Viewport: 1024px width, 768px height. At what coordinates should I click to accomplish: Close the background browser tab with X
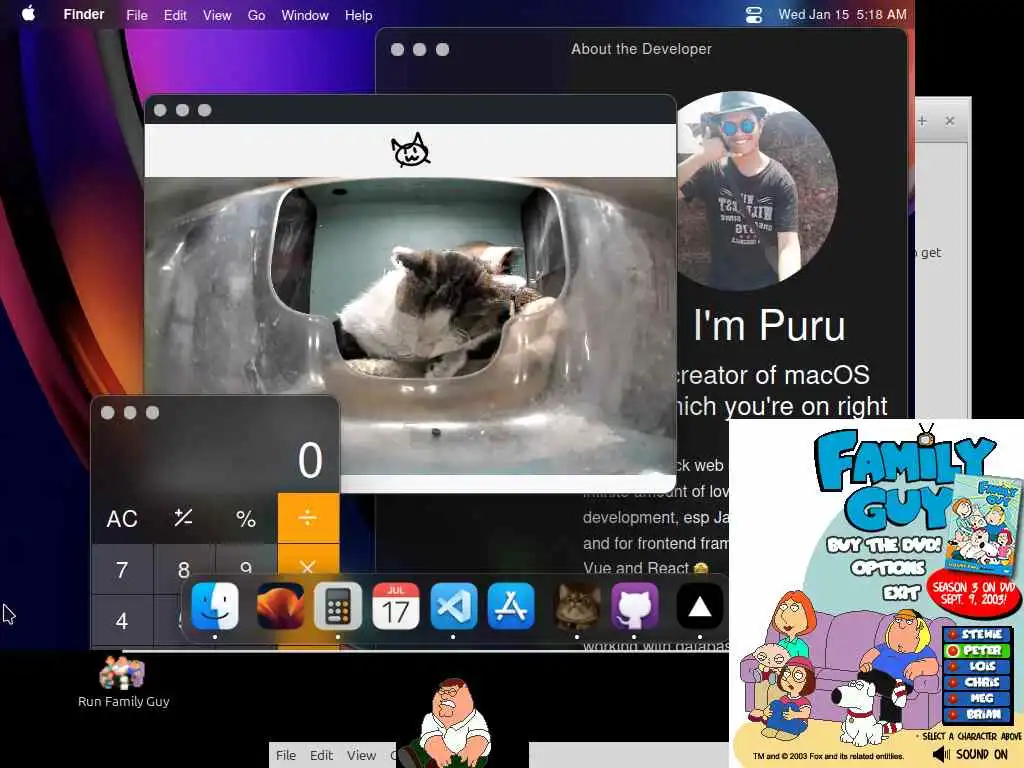(x=950, y=121)
